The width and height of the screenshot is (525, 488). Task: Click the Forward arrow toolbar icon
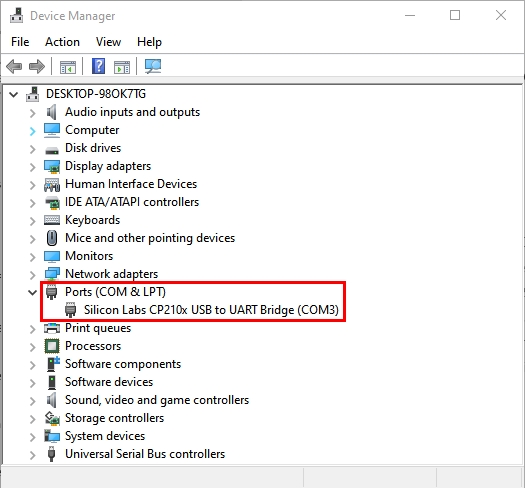tap(37, 66)
